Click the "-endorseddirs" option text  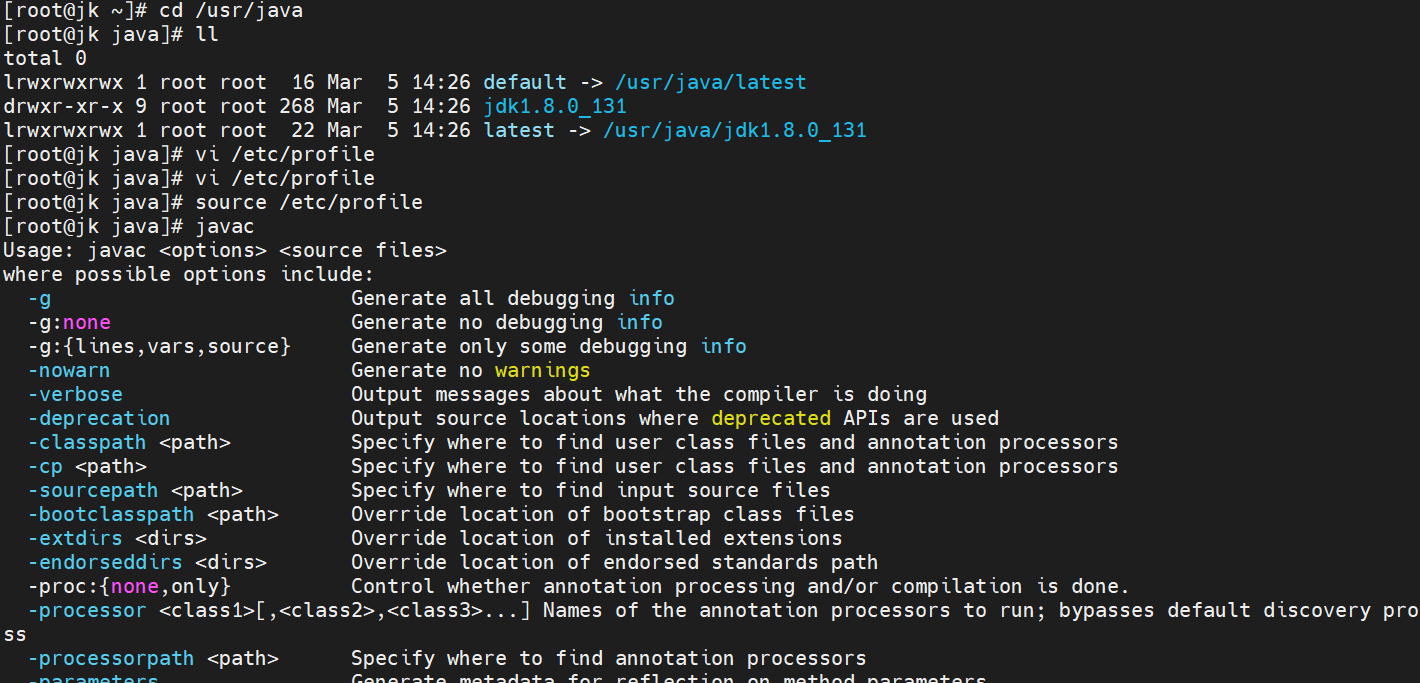point(105,563)
